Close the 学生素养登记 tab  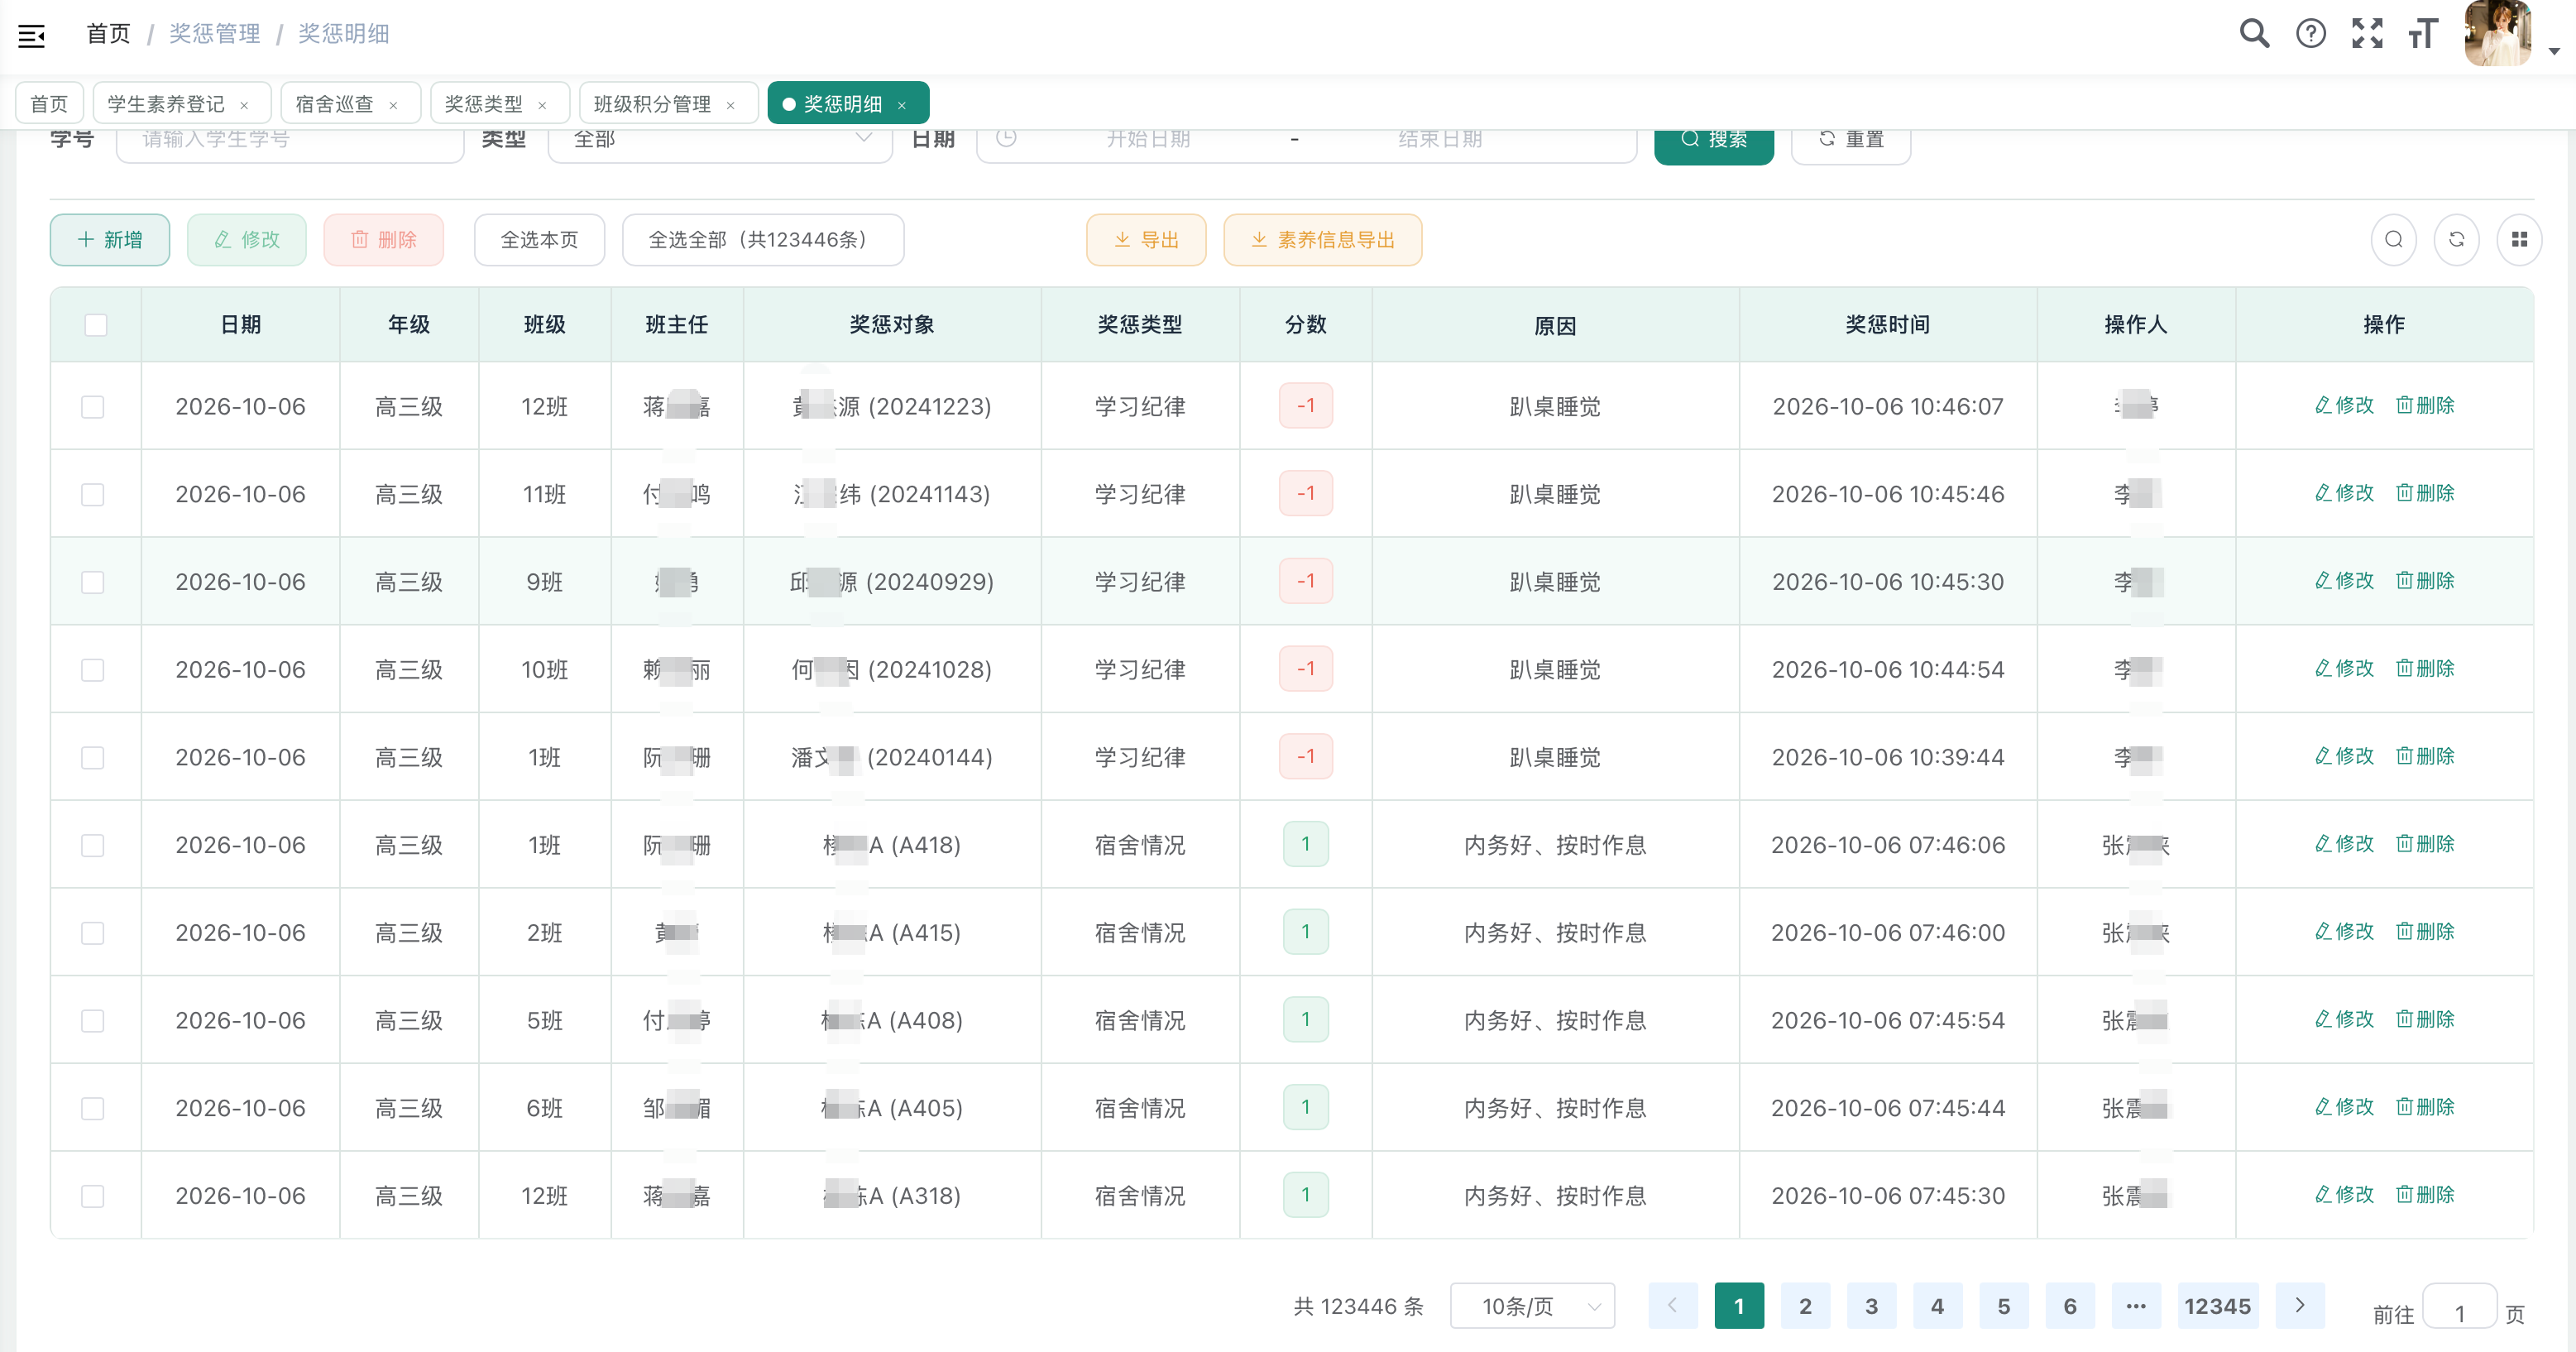click(244, 105)
